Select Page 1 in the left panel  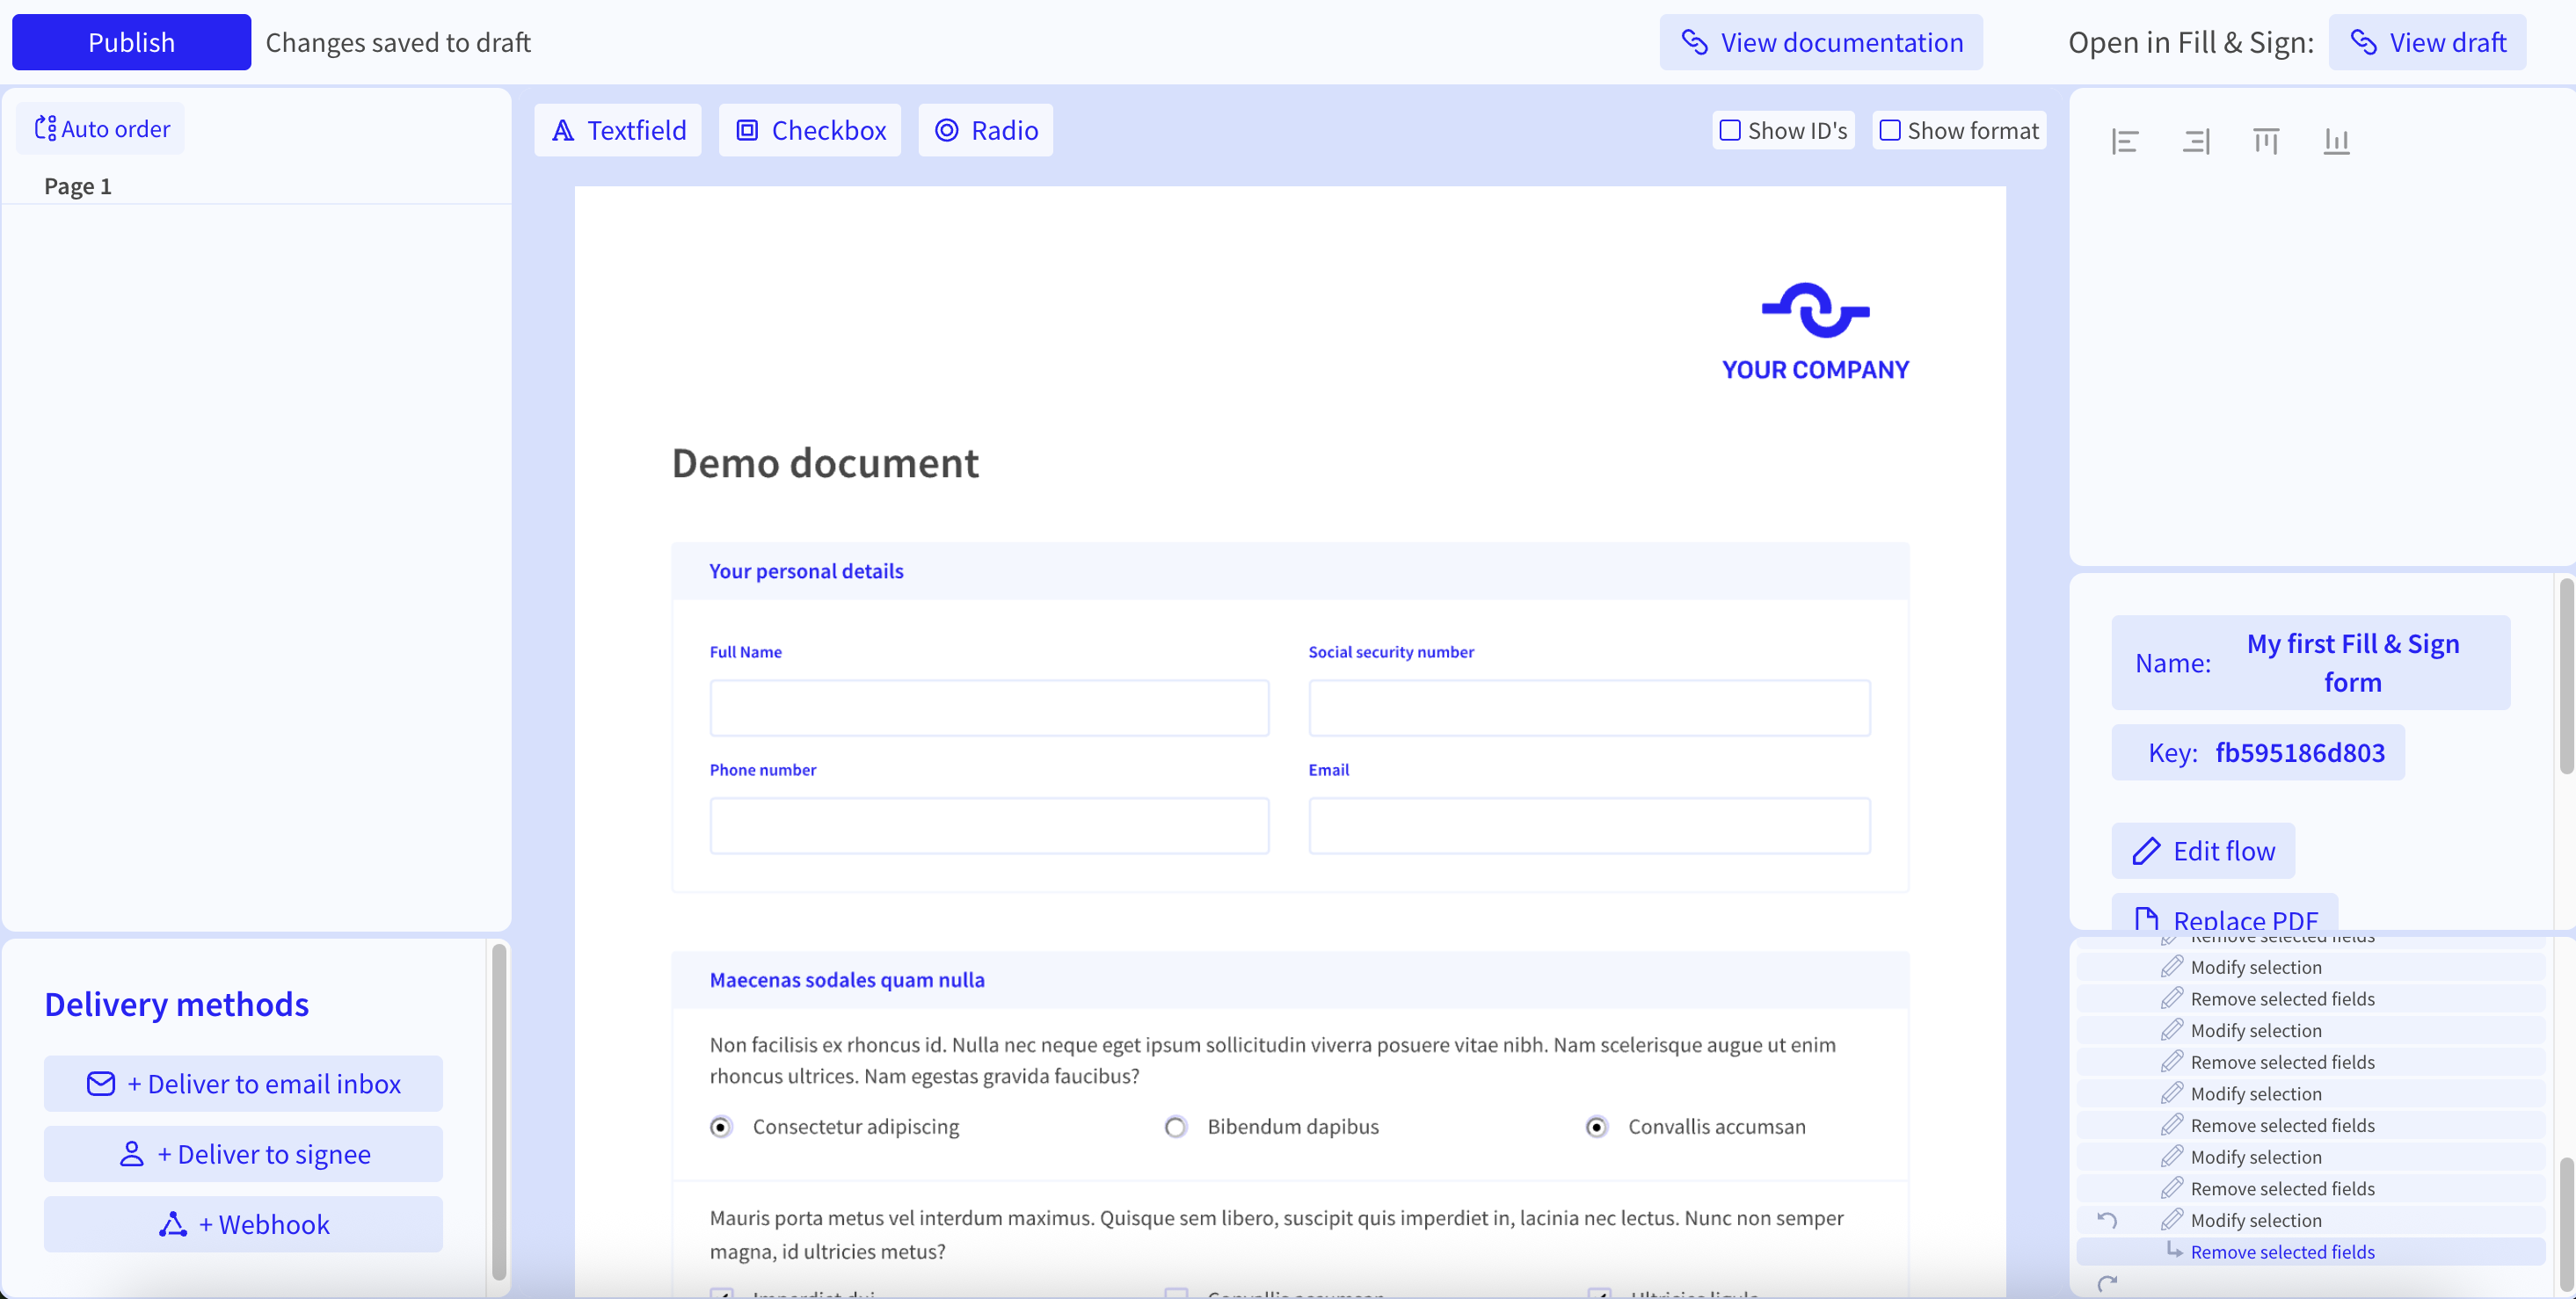click(x=78, y=186)
